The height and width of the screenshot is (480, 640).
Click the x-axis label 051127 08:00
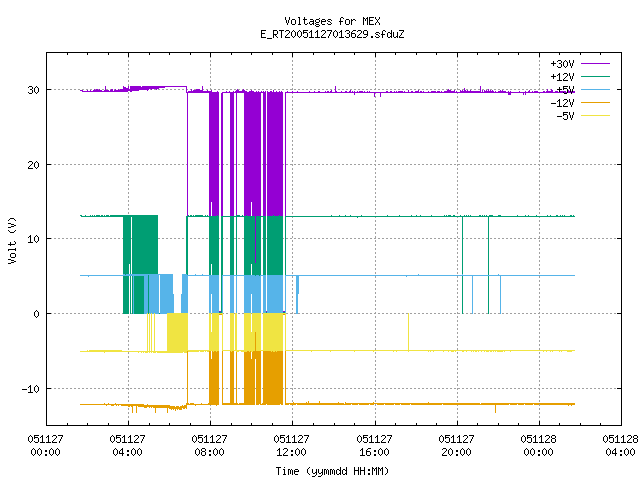[209, 445]
